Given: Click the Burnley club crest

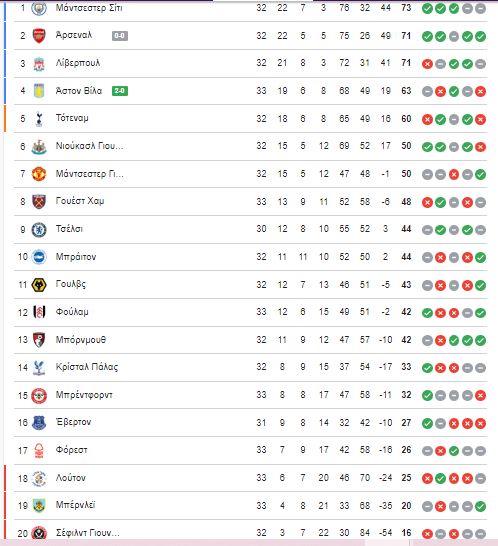Looking at the screenshot, I should coord(39,506).
